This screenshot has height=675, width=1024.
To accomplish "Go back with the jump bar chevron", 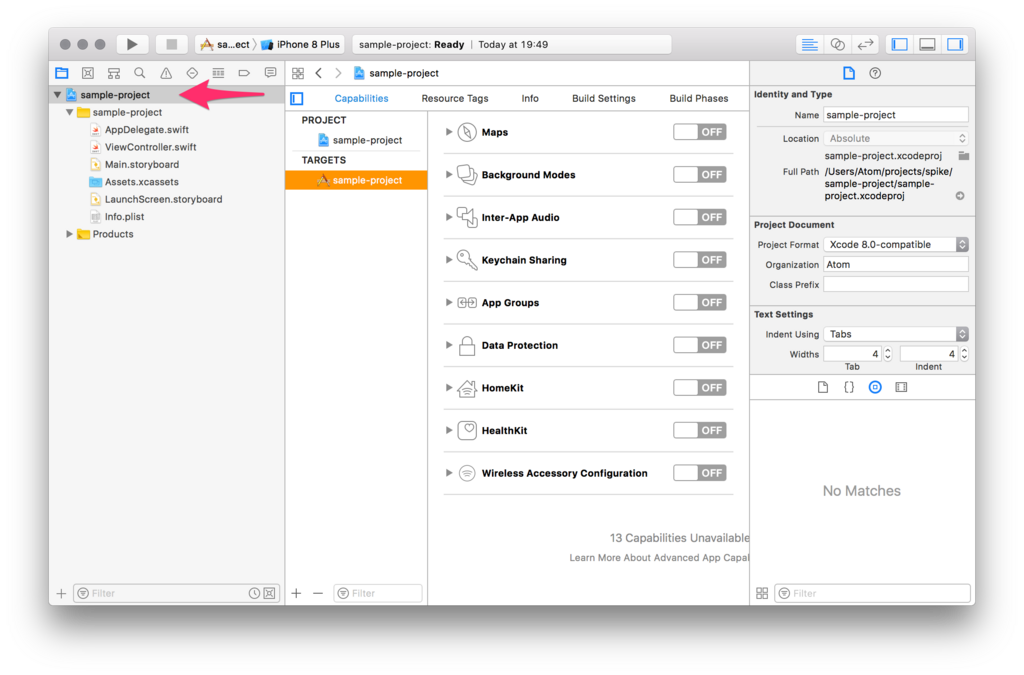I will point(319,73).
